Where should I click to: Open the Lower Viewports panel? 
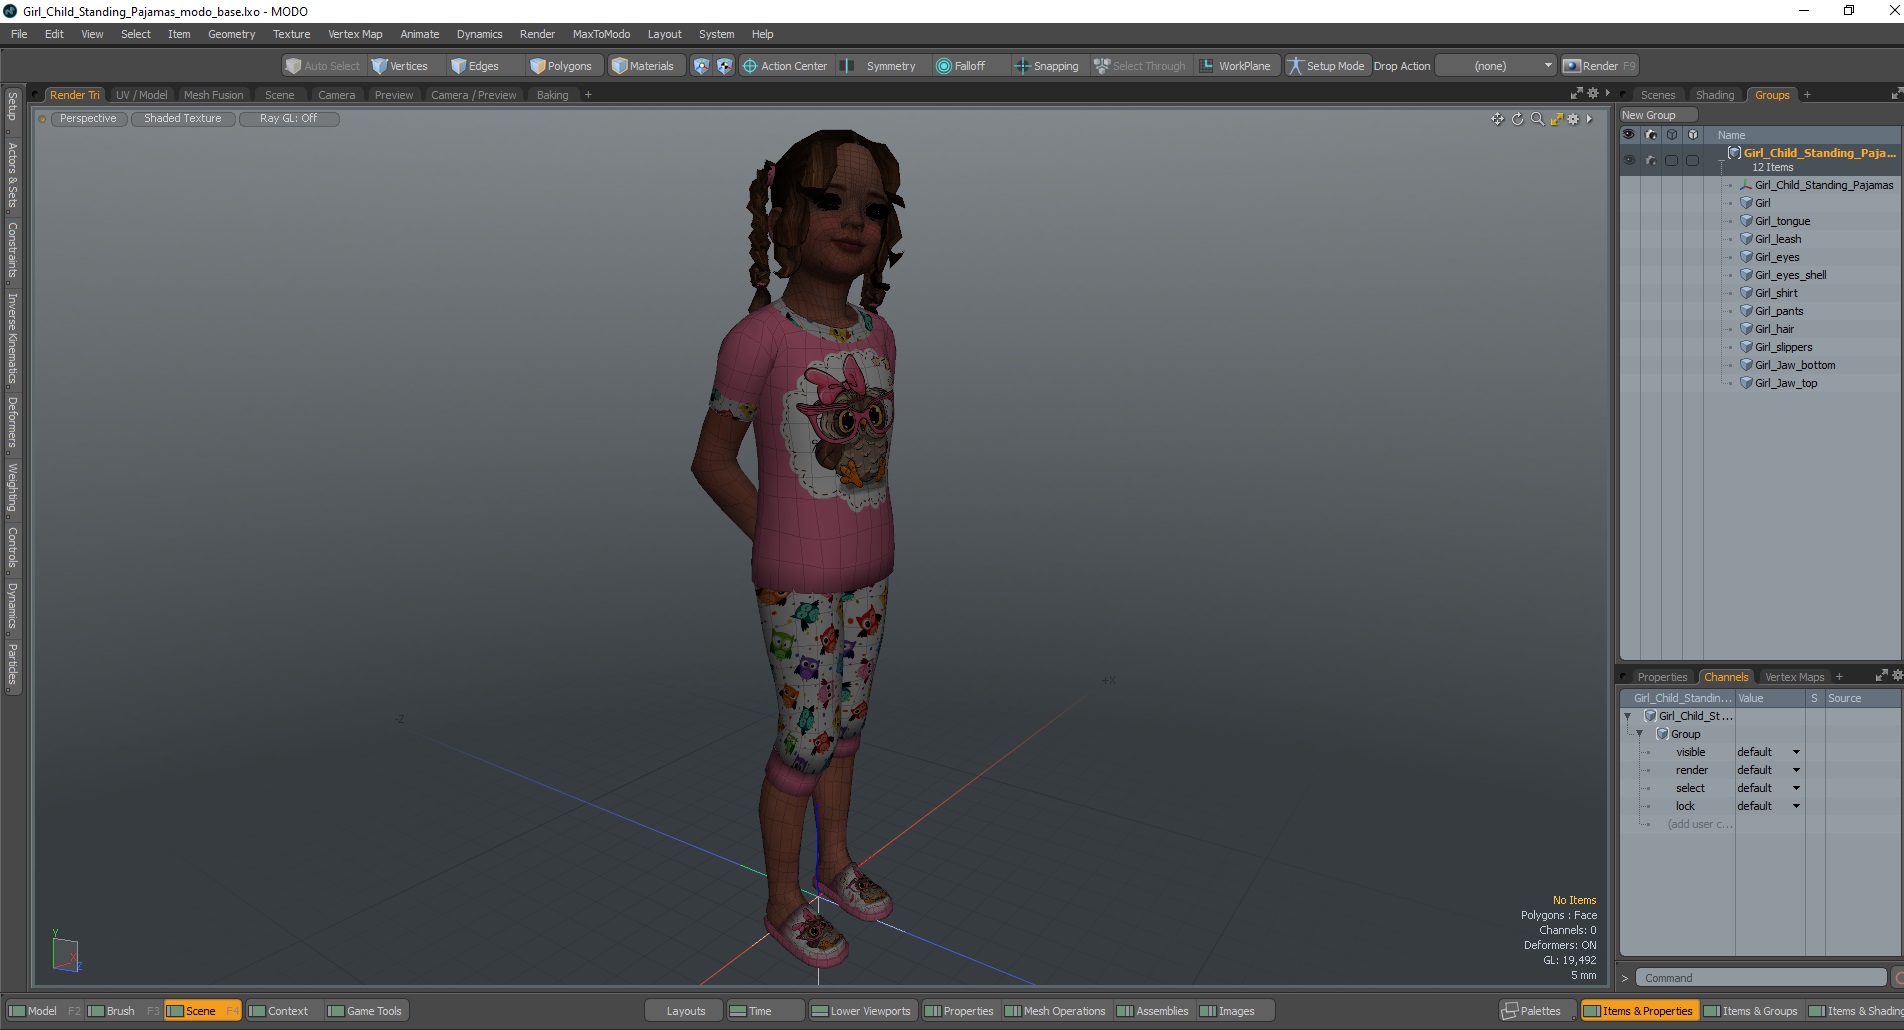click(x=861, y=1011)
